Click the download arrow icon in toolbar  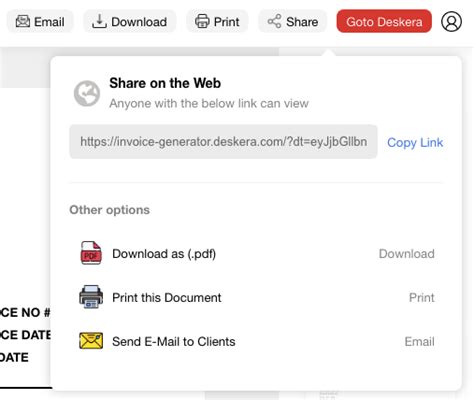click(99, 22)
